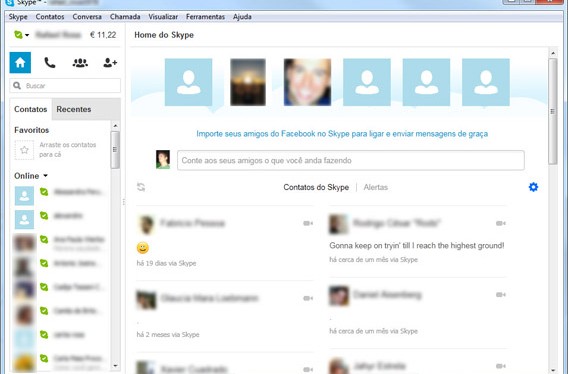Click the search magnifier icon
This screenshot has width=568, height=374.
pos(17,86)
